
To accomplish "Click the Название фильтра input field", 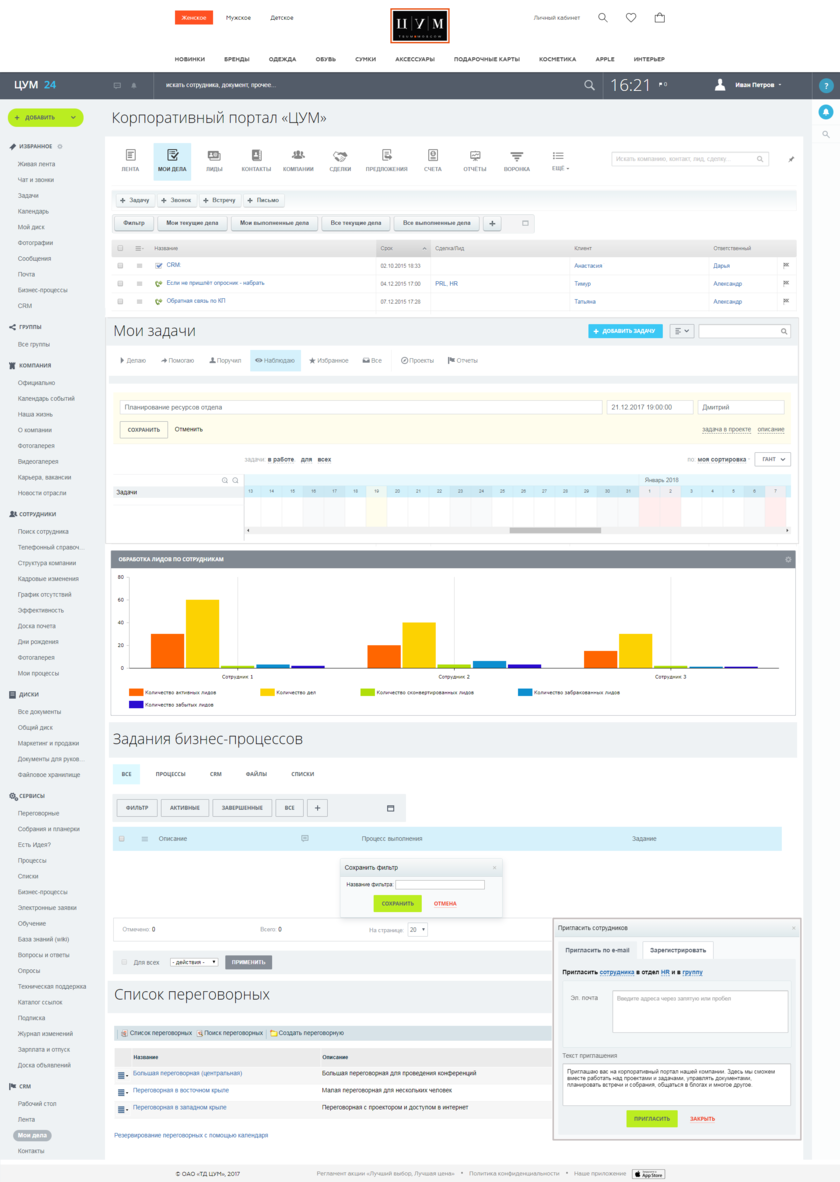I will (440, 885).
